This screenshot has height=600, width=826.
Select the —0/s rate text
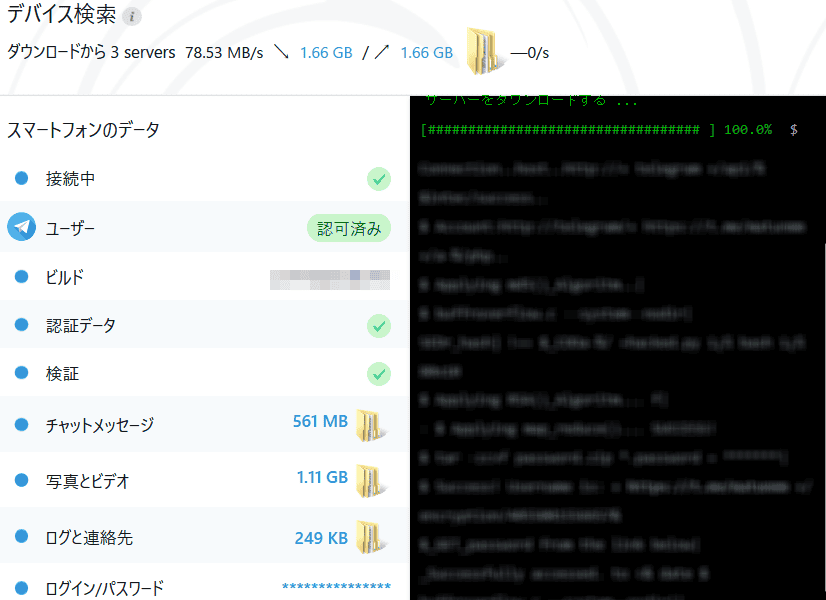pyautogui.click(x=529, y=53)
